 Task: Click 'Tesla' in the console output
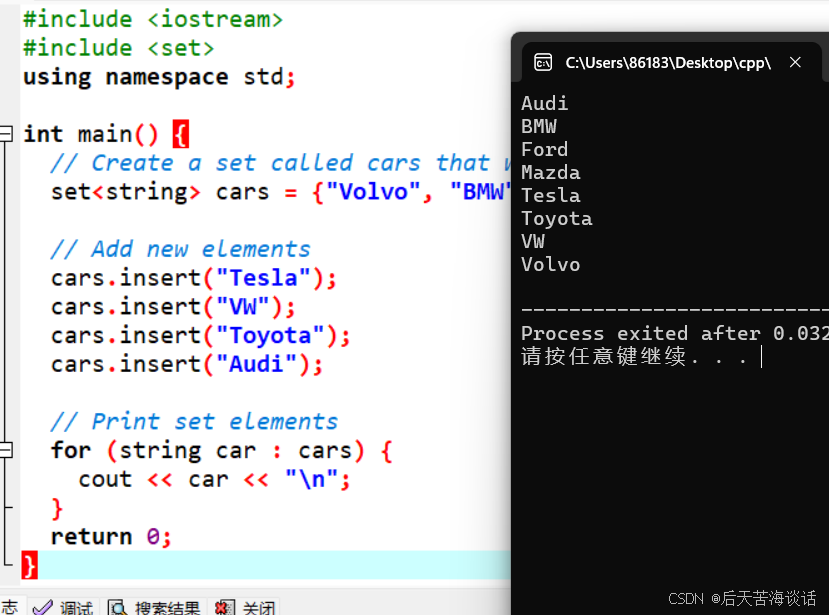(x=550, y=196)
